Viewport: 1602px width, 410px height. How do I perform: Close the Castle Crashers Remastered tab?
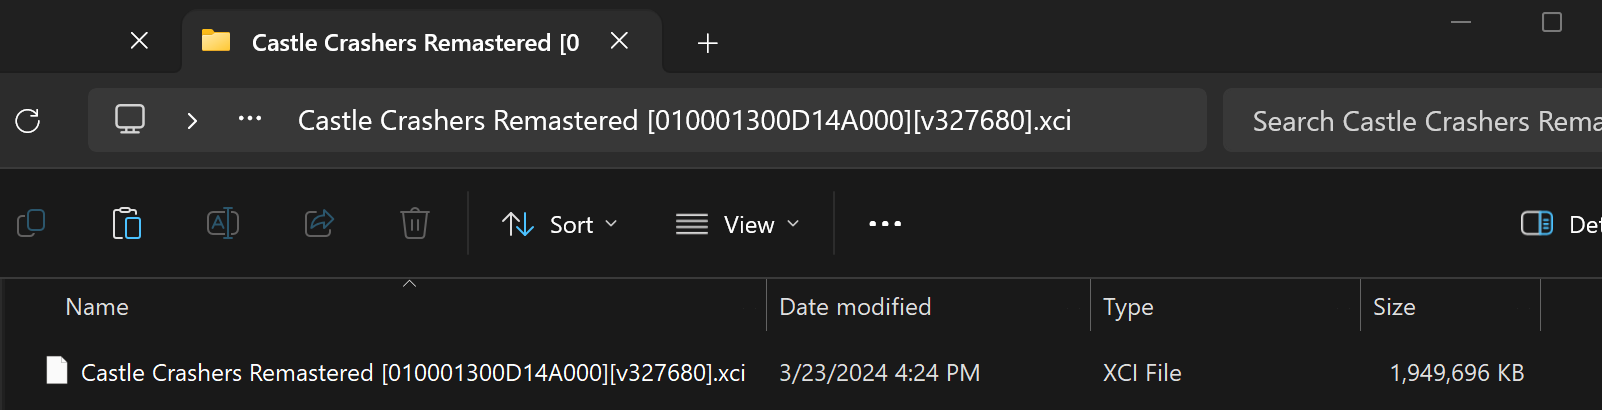(620, 41)
